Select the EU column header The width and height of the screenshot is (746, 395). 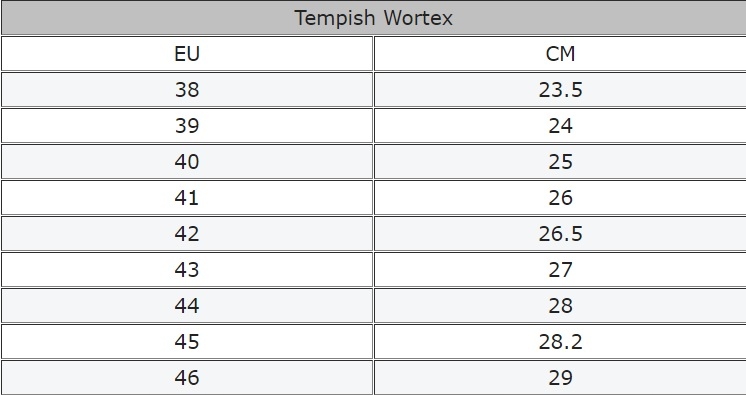point(187,54)
